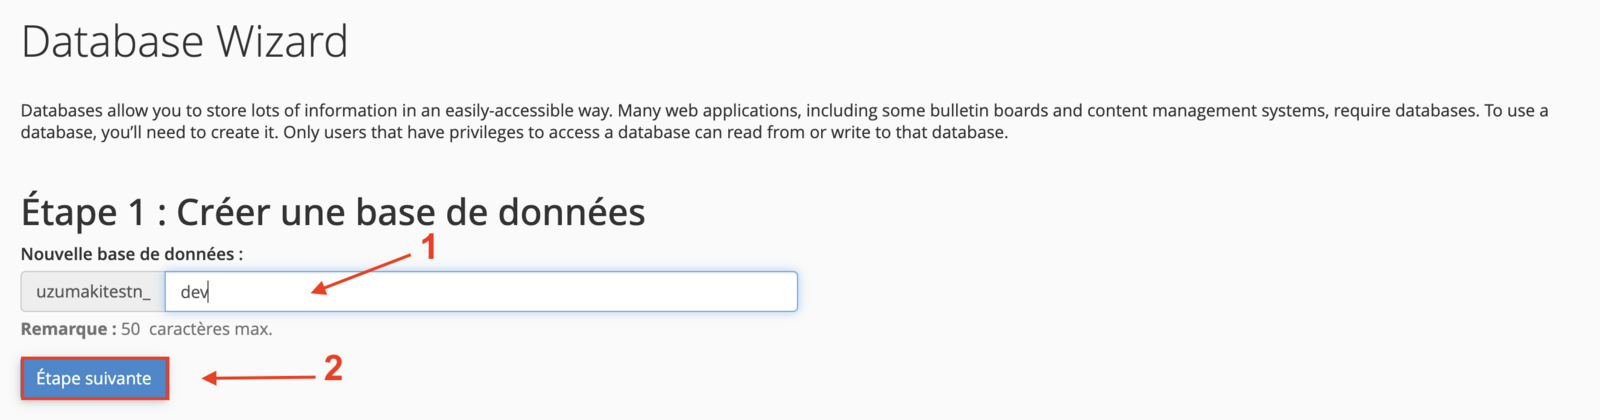This screenshot has width=1600, height=420.
Task: Click the Étape 1 Créer une base heading
Action: [x=333, y=212]
